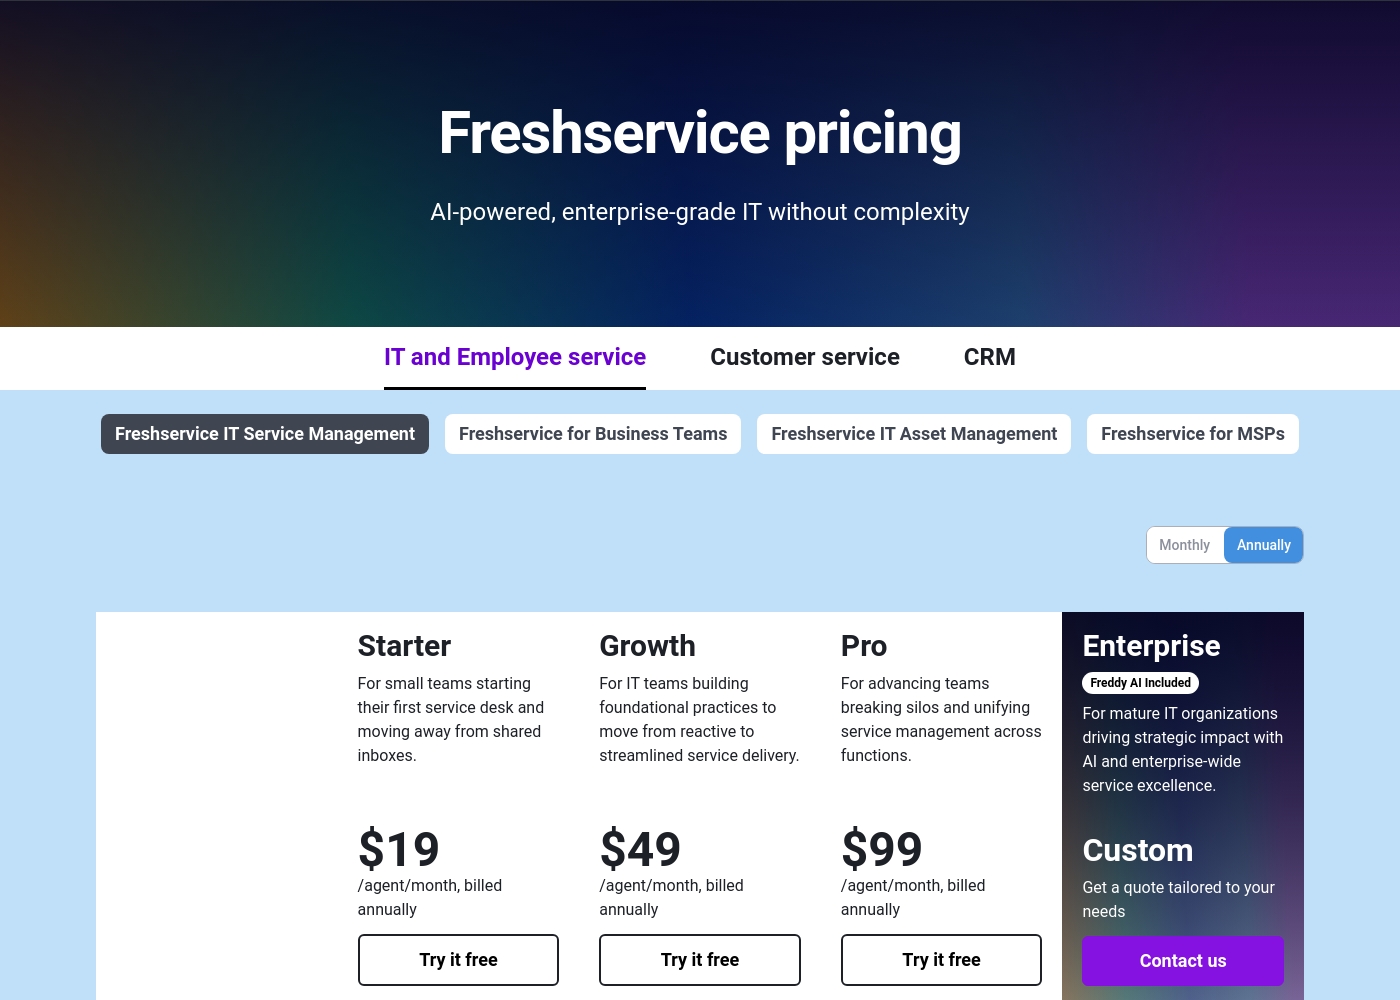The width and height of the screenshot is (1400, 1000).
Task: Select Freshservice IT Service Management pill
Action: pyautogui.click(x=265, y=434)
